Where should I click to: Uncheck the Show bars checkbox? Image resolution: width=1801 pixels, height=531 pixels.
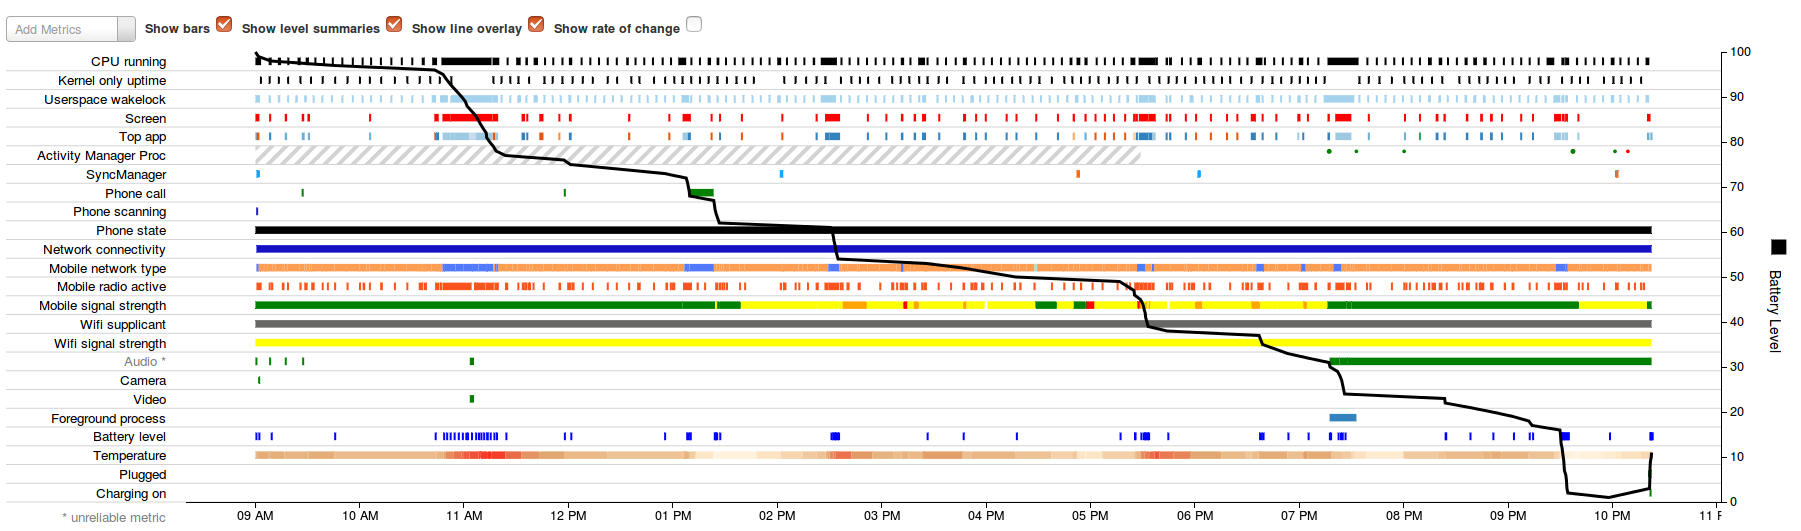point(224,24)
